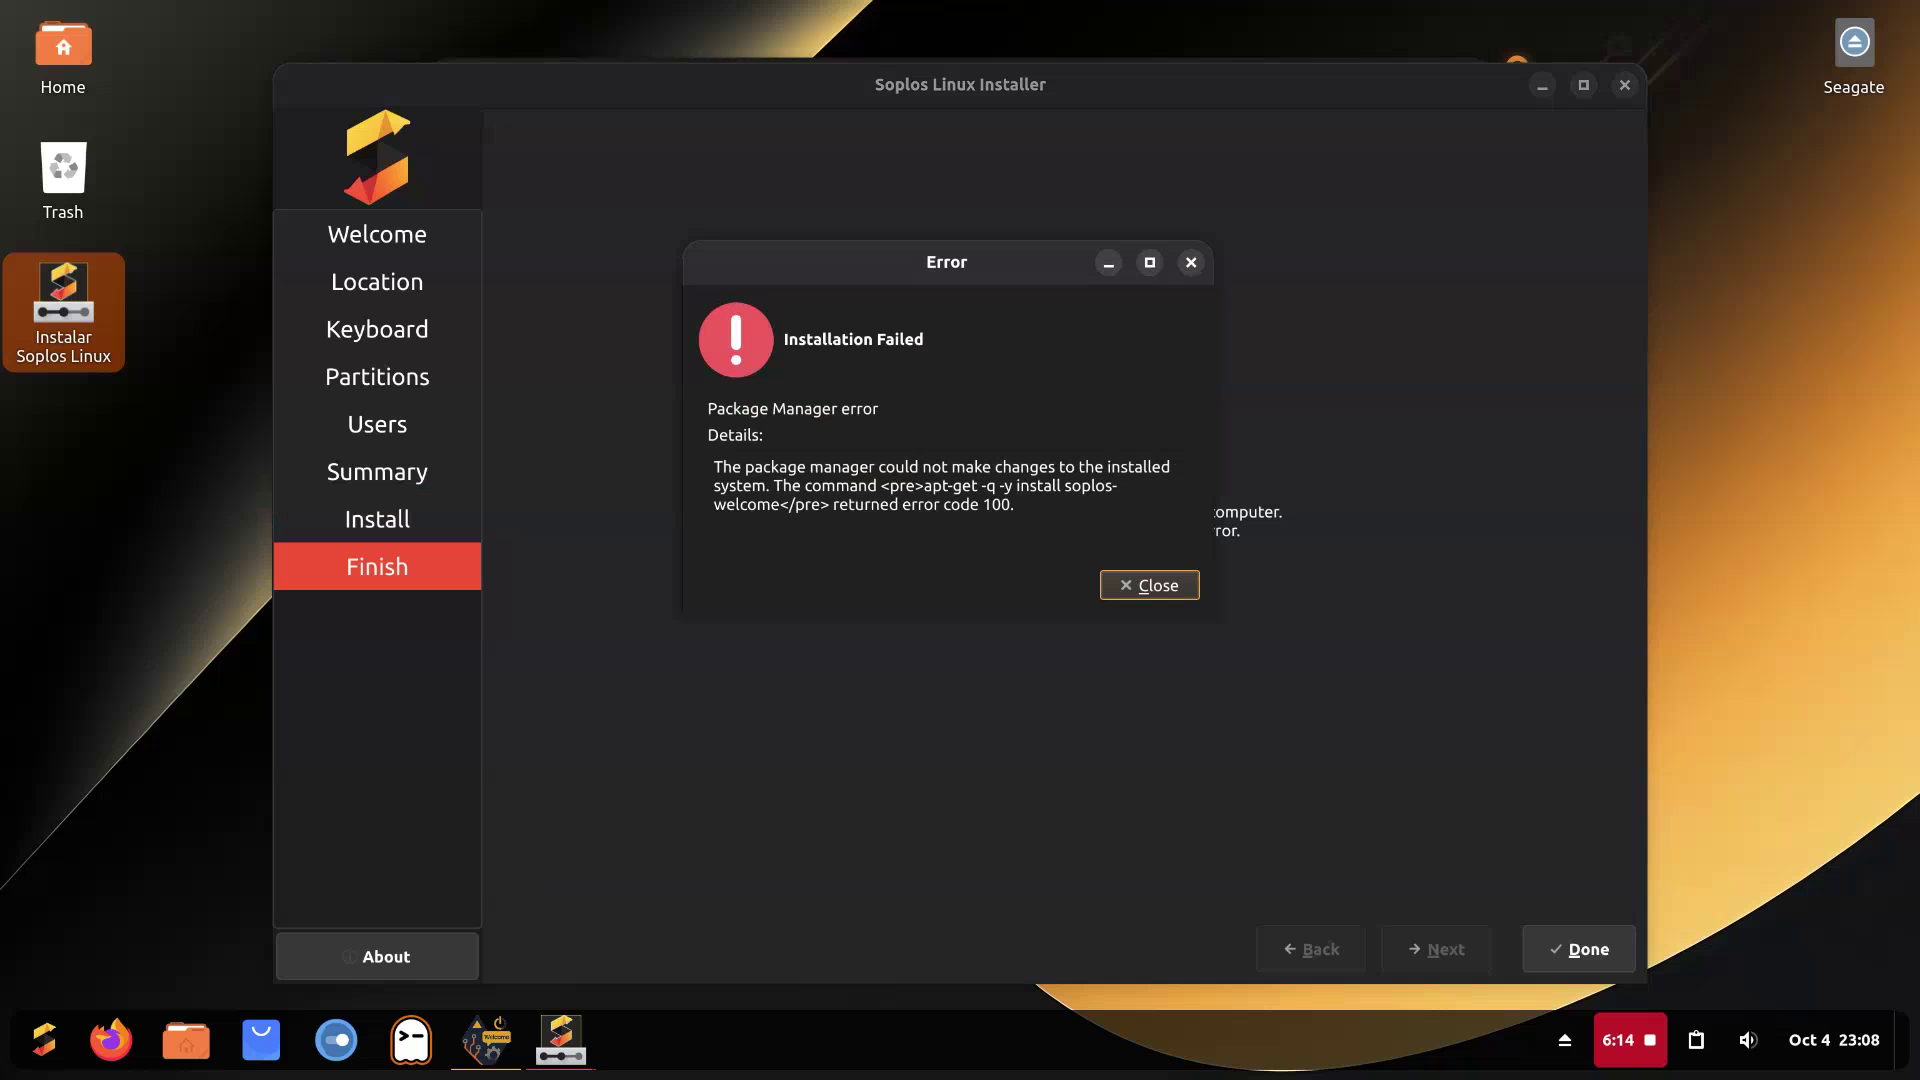Launch Instalar Soplos Linux desktop icon
1920x1080 pixels.
63,312
